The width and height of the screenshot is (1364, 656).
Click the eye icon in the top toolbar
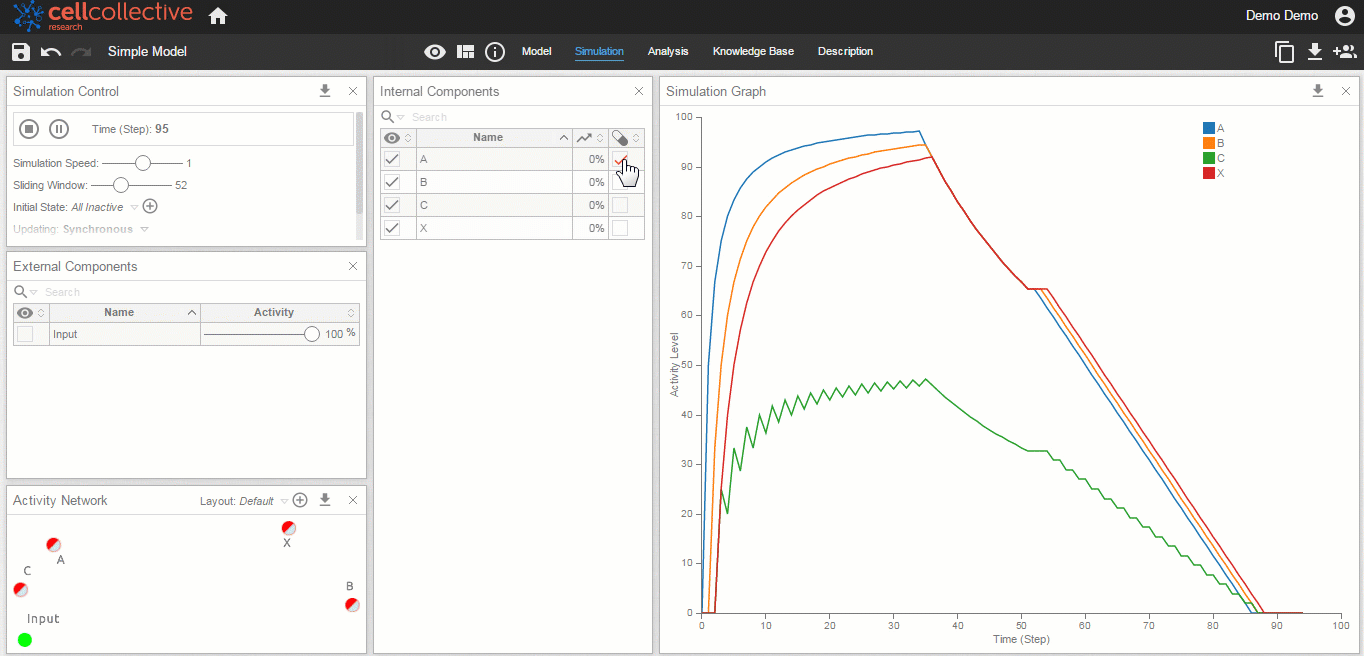click(x=435, y=52)
